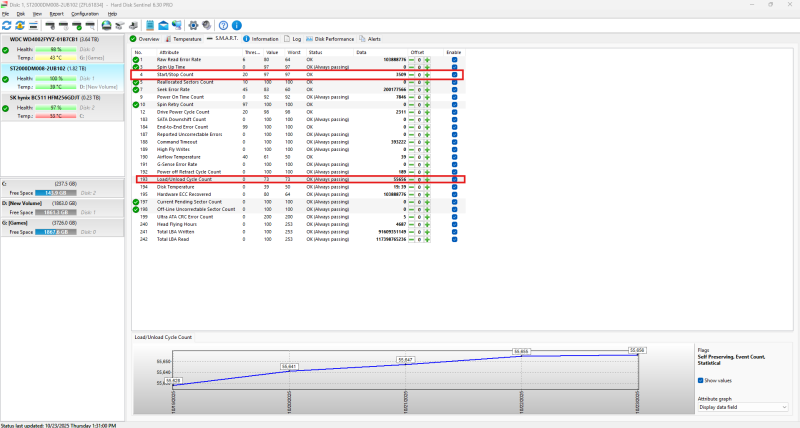Click the SK hynix temperature bar
The width and height of the screenshot is (800, 428).
[56, 116]
